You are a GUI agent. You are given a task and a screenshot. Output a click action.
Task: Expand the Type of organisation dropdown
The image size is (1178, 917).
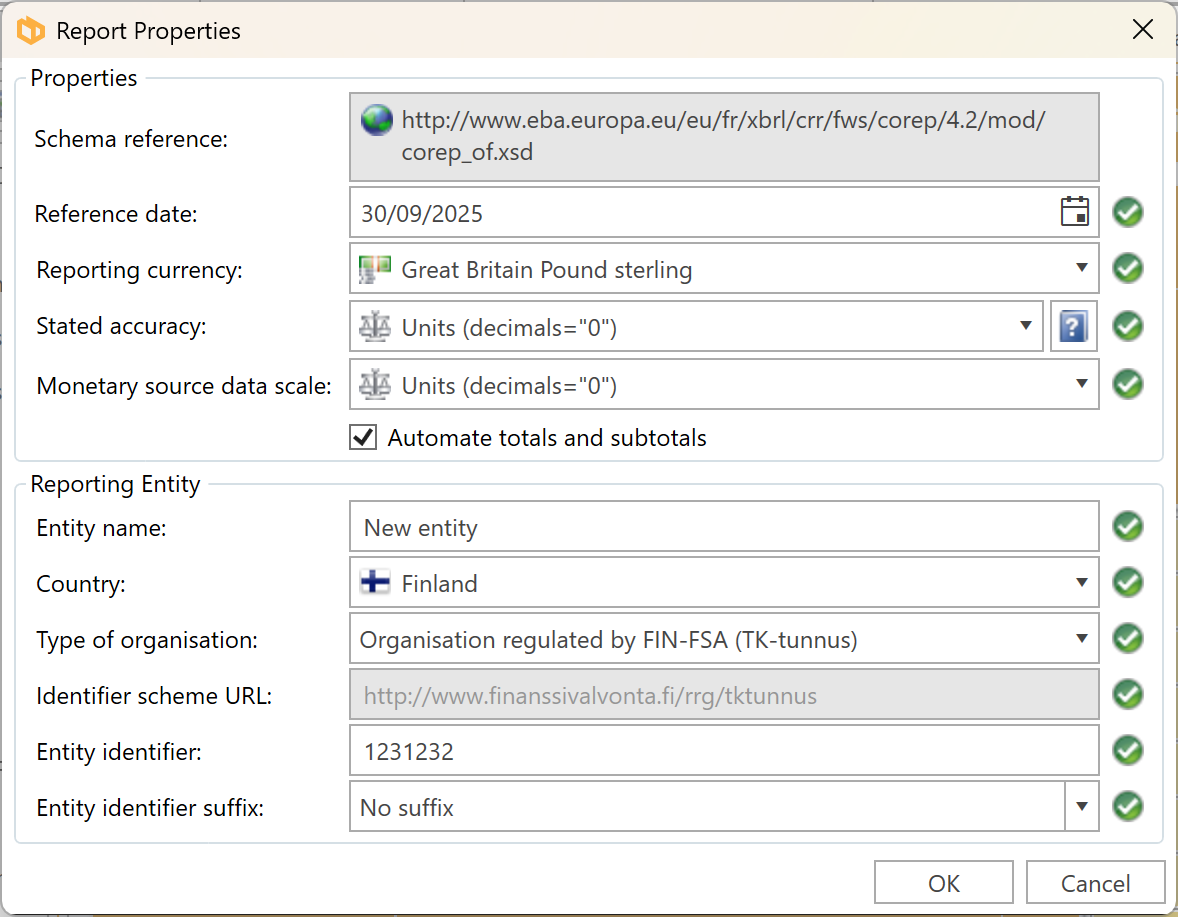pos(1081,638)
